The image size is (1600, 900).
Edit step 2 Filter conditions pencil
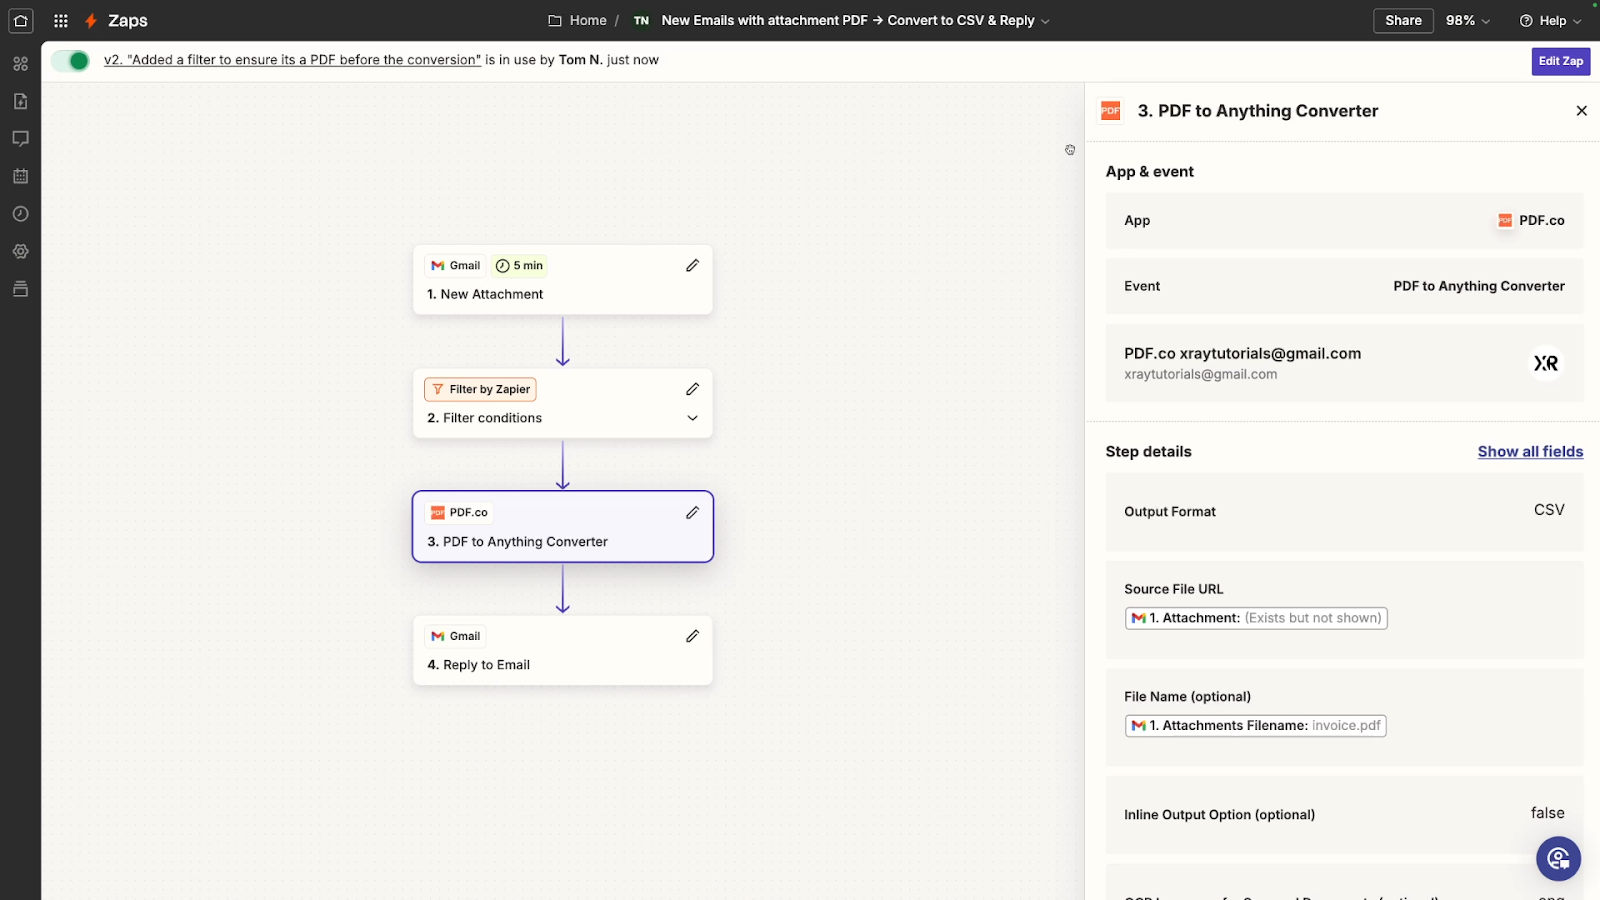pos(692,389)
